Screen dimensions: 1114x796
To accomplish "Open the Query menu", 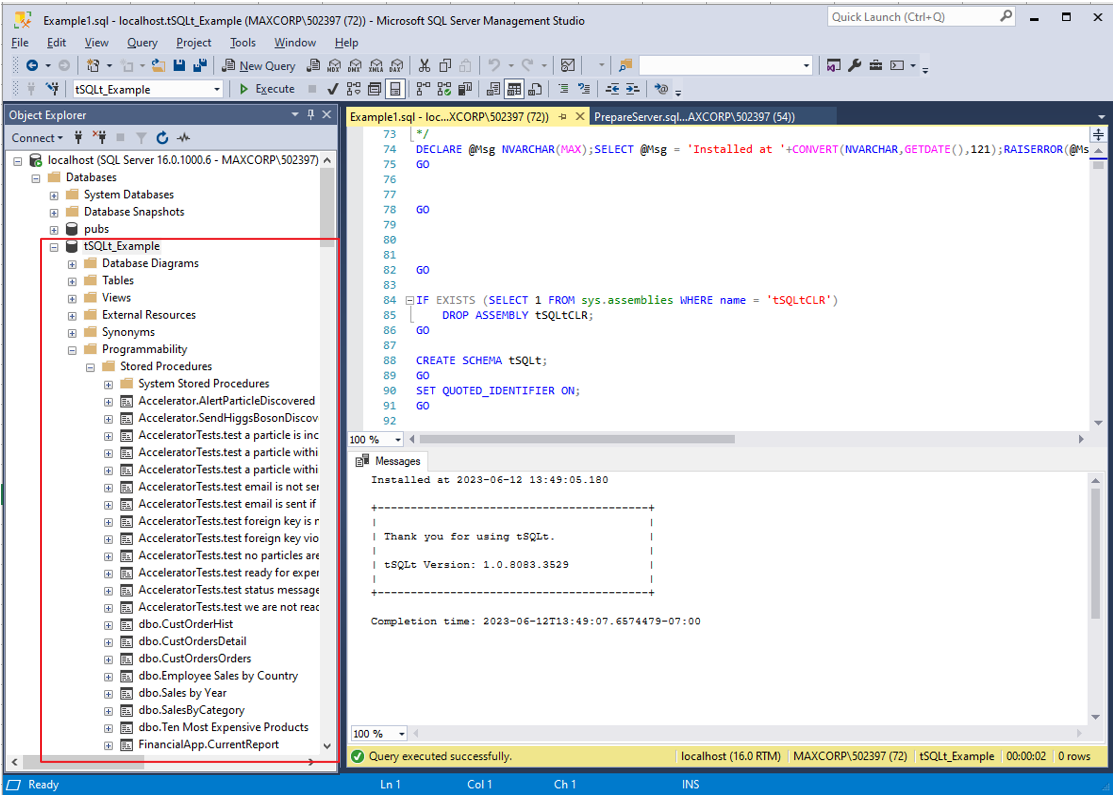I will (x=141, y=43).
